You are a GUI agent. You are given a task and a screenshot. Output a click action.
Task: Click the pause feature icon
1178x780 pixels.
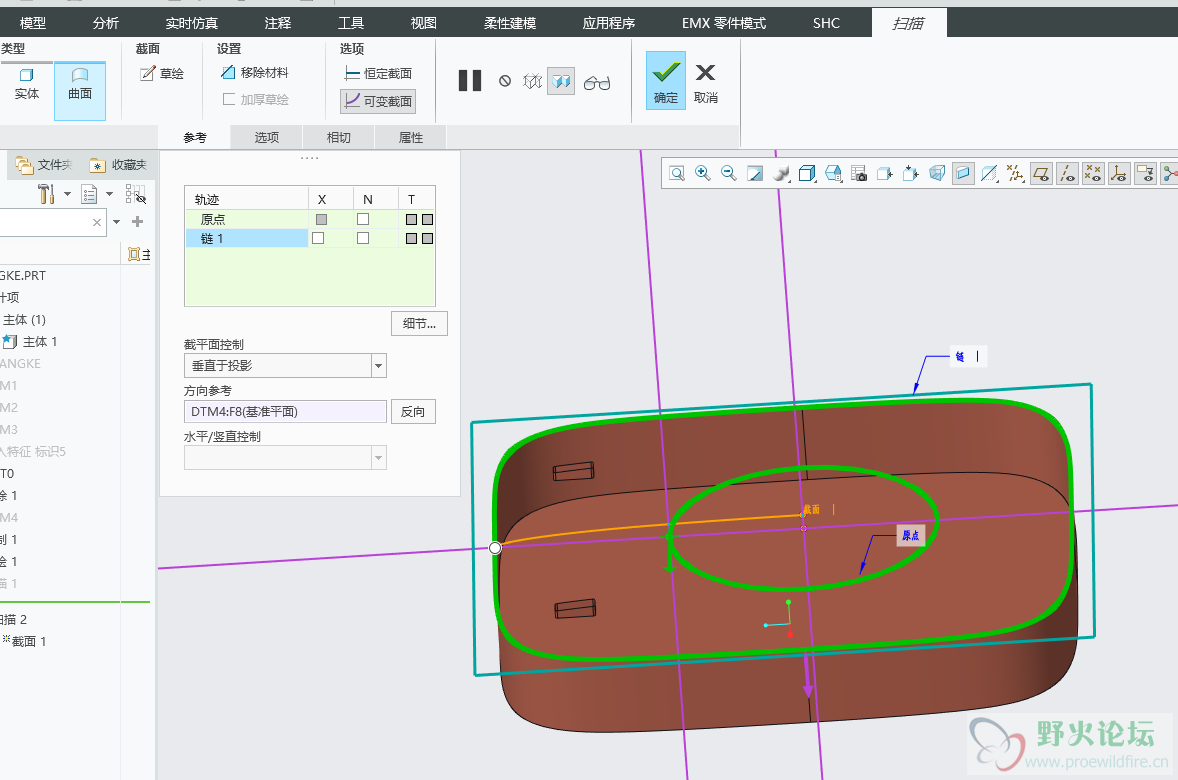coord(469,81)
